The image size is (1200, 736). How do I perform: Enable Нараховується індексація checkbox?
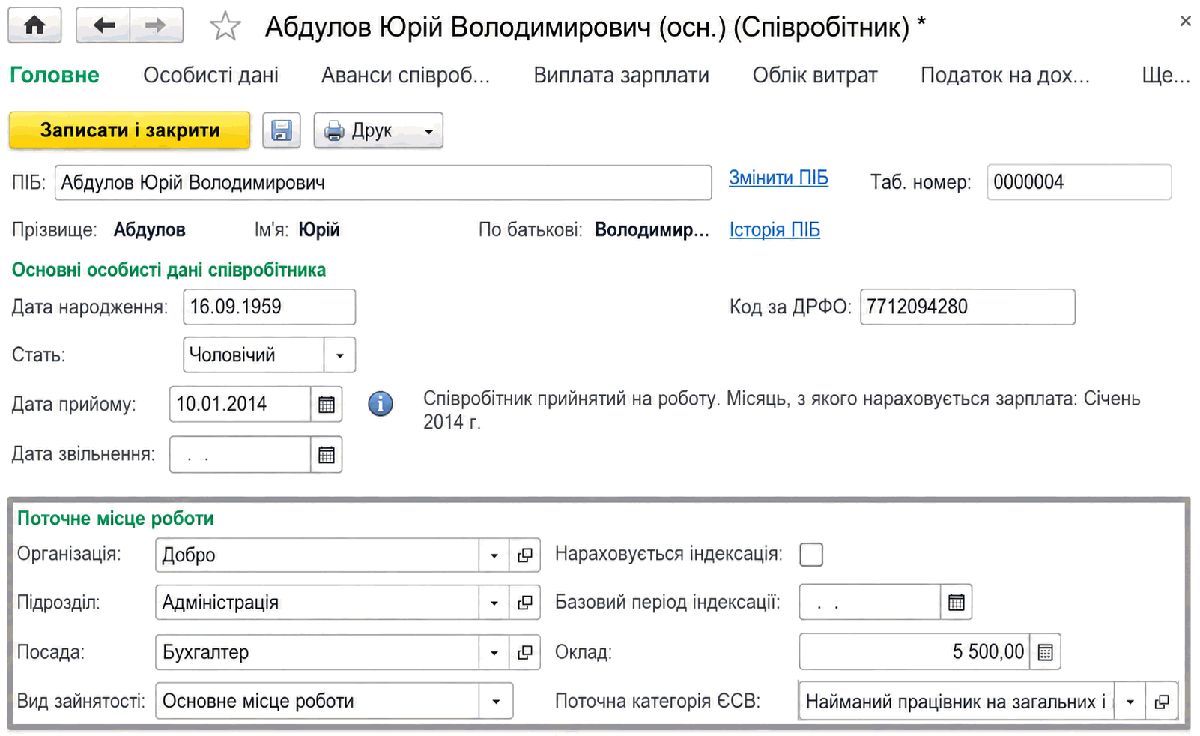click(x=812, y=555)
